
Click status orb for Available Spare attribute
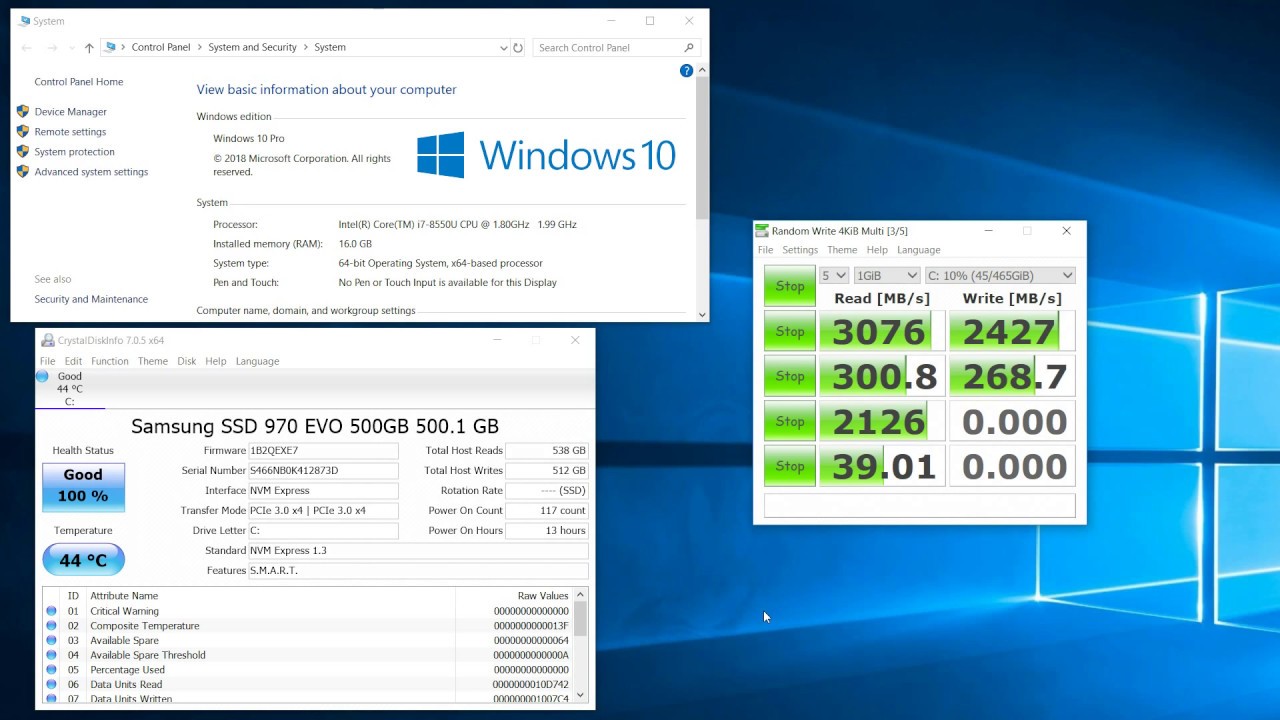51,640
